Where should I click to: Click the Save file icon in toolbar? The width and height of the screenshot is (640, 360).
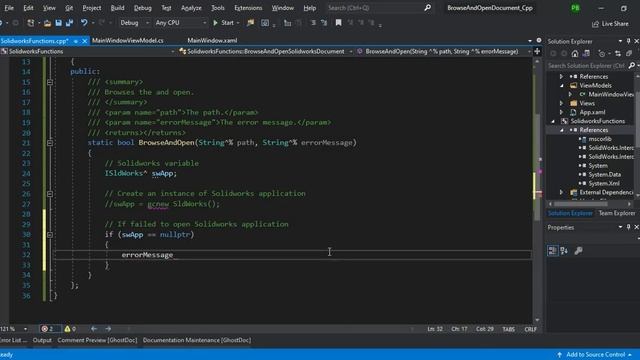pyautogui.click(x=58, y=23)
